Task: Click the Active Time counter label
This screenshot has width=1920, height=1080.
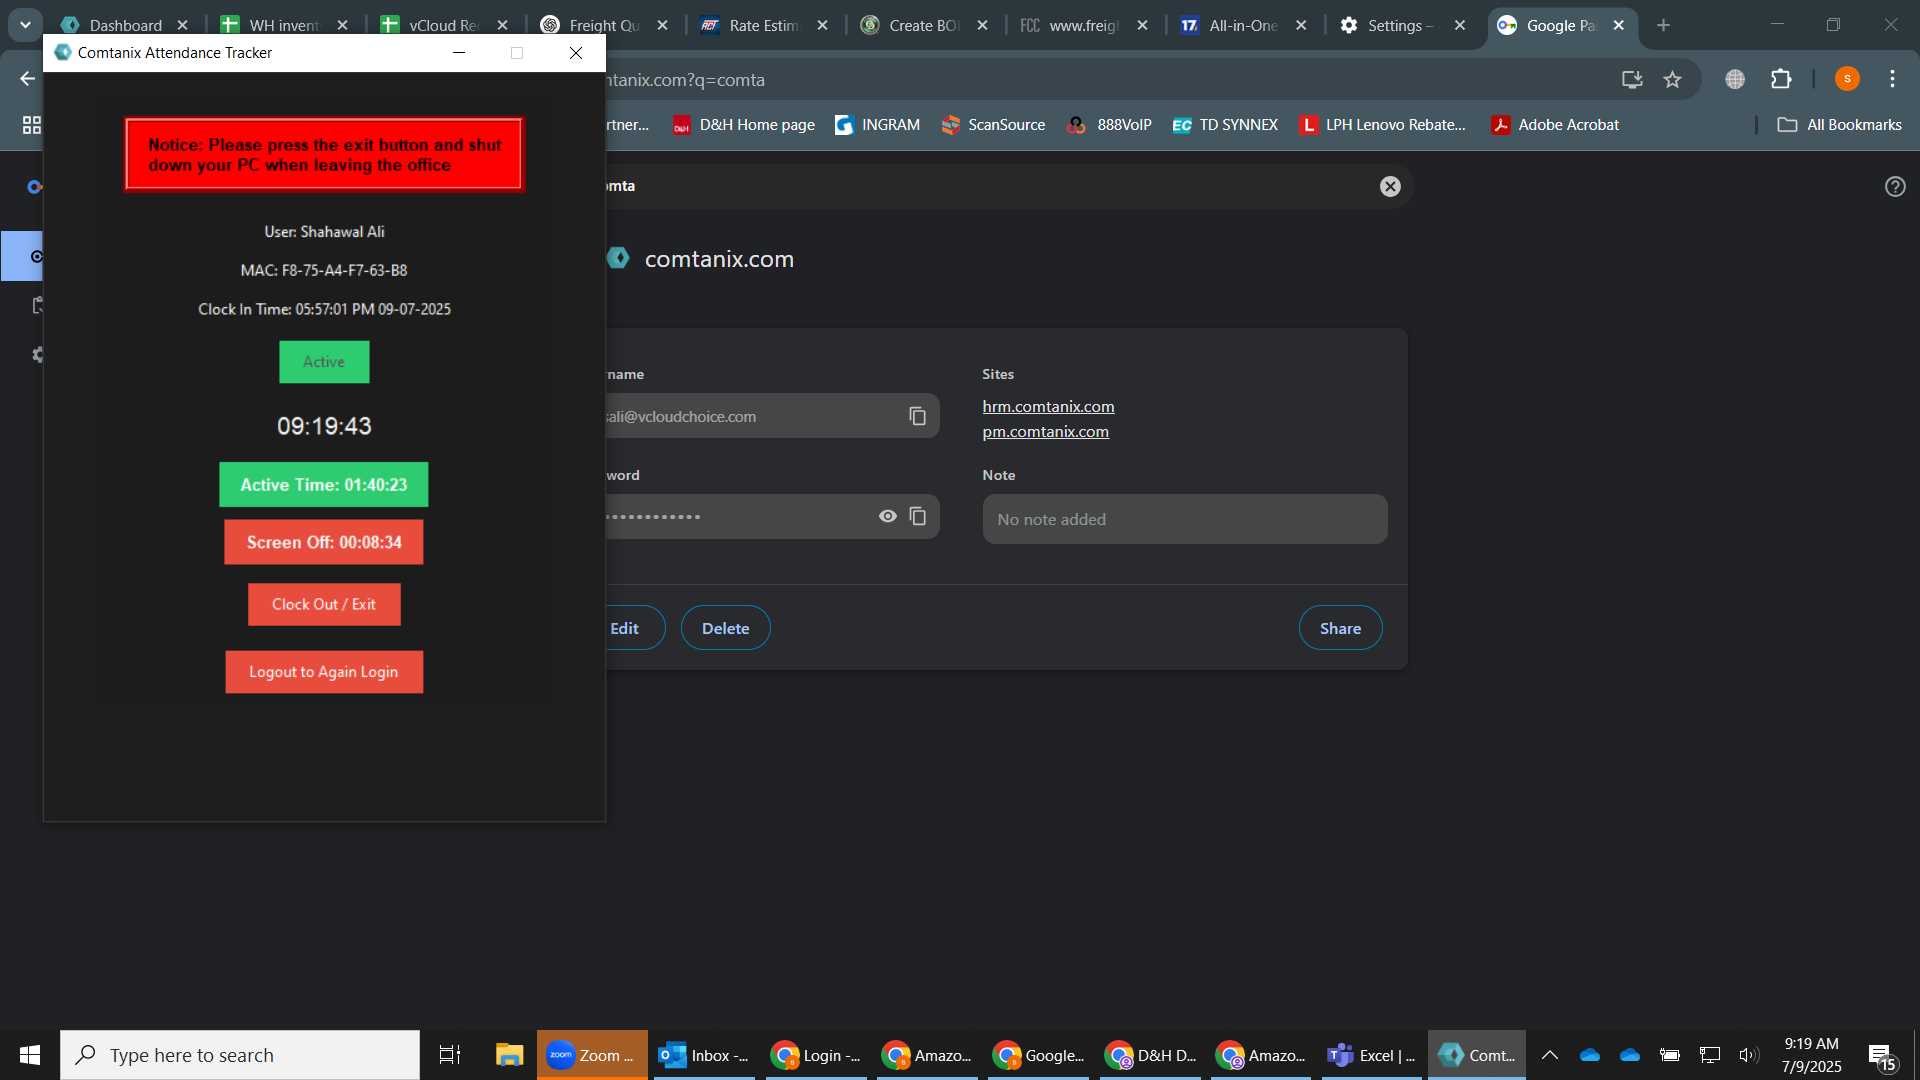Action: tap(324, 485)
